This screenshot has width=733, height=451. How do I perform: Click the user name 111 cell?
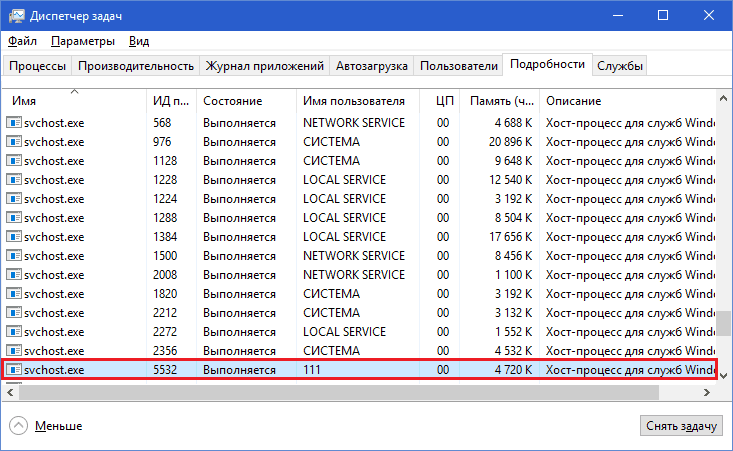pos(312,370)
